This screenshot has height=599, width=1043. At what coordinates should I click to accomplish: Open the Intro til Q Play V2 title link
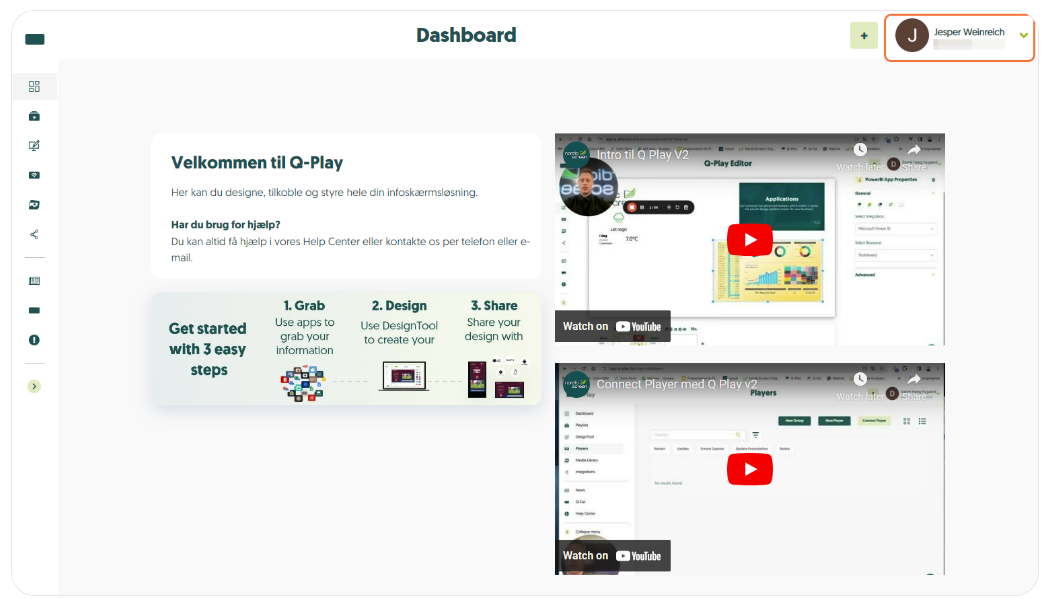coord(643,155)
